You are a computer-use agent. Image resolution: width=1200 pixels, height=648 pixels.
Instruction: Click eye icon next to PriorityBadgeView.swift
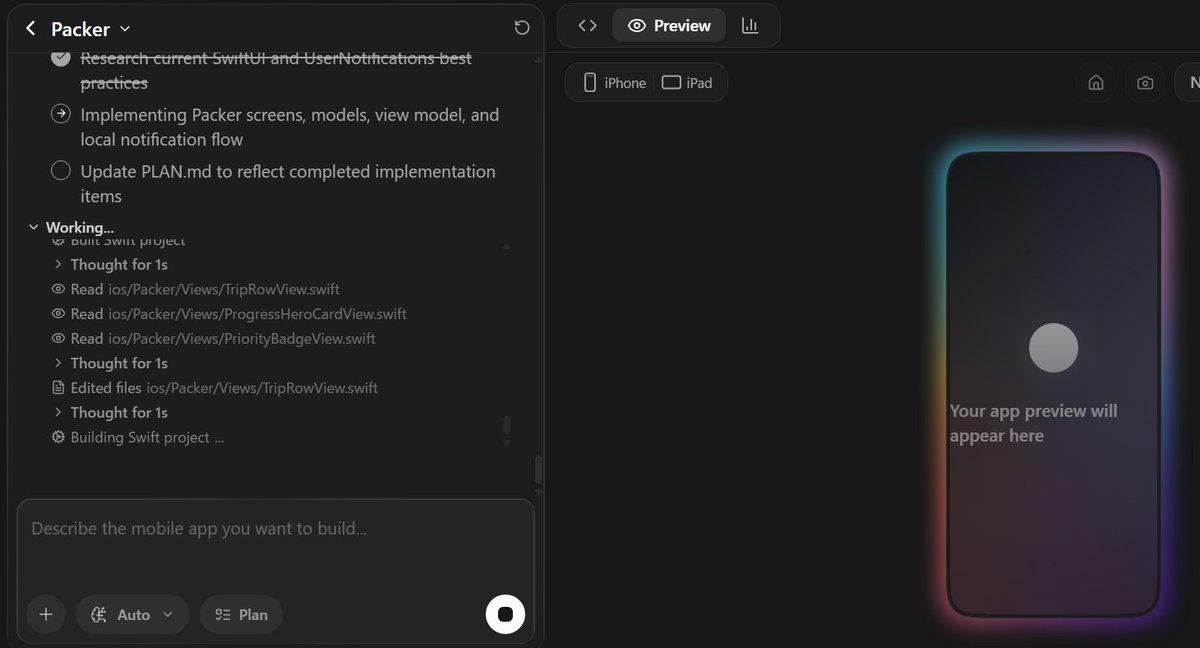coord(58,339)
